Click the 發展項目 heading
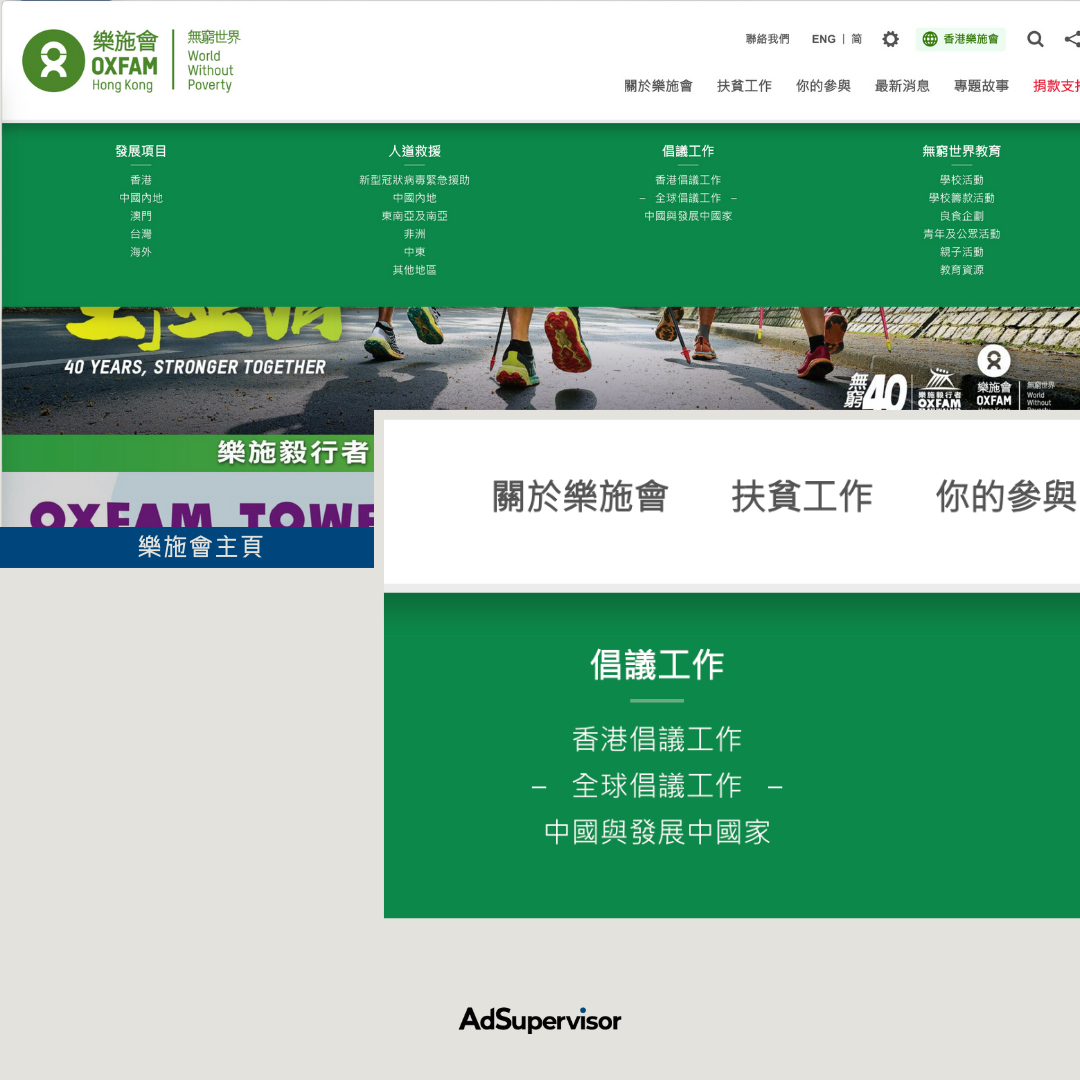 click(x=141, y=151)
